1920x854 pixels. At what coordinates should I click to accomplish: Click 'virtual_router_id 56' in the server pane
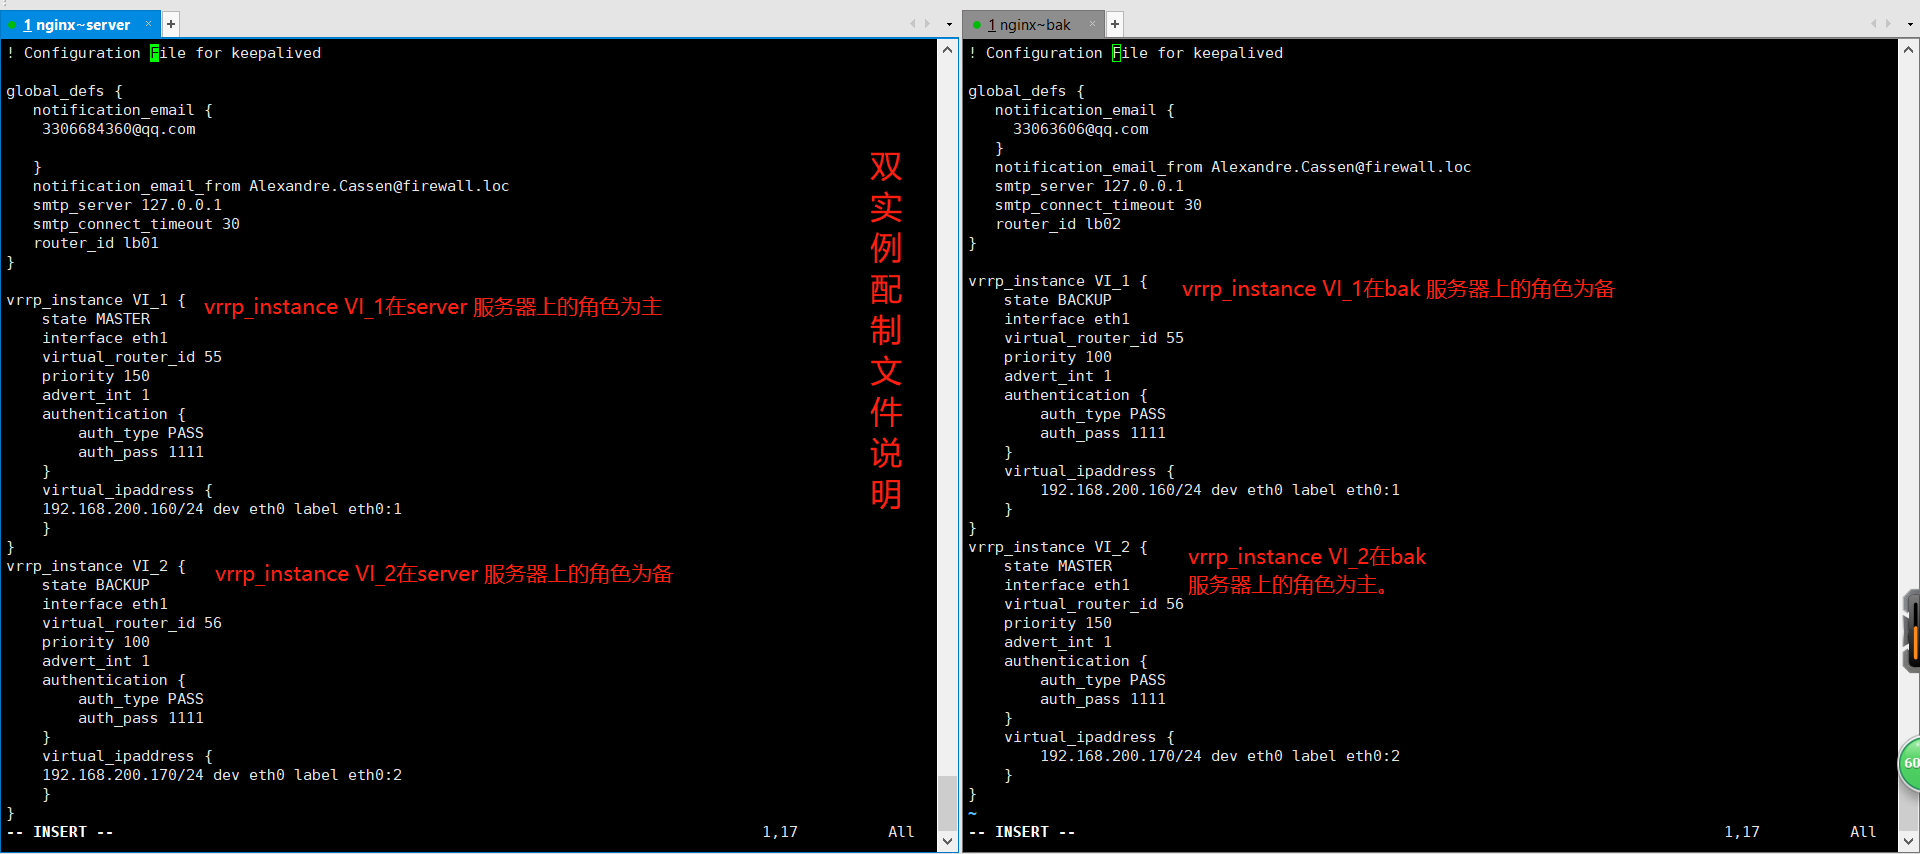132,623
